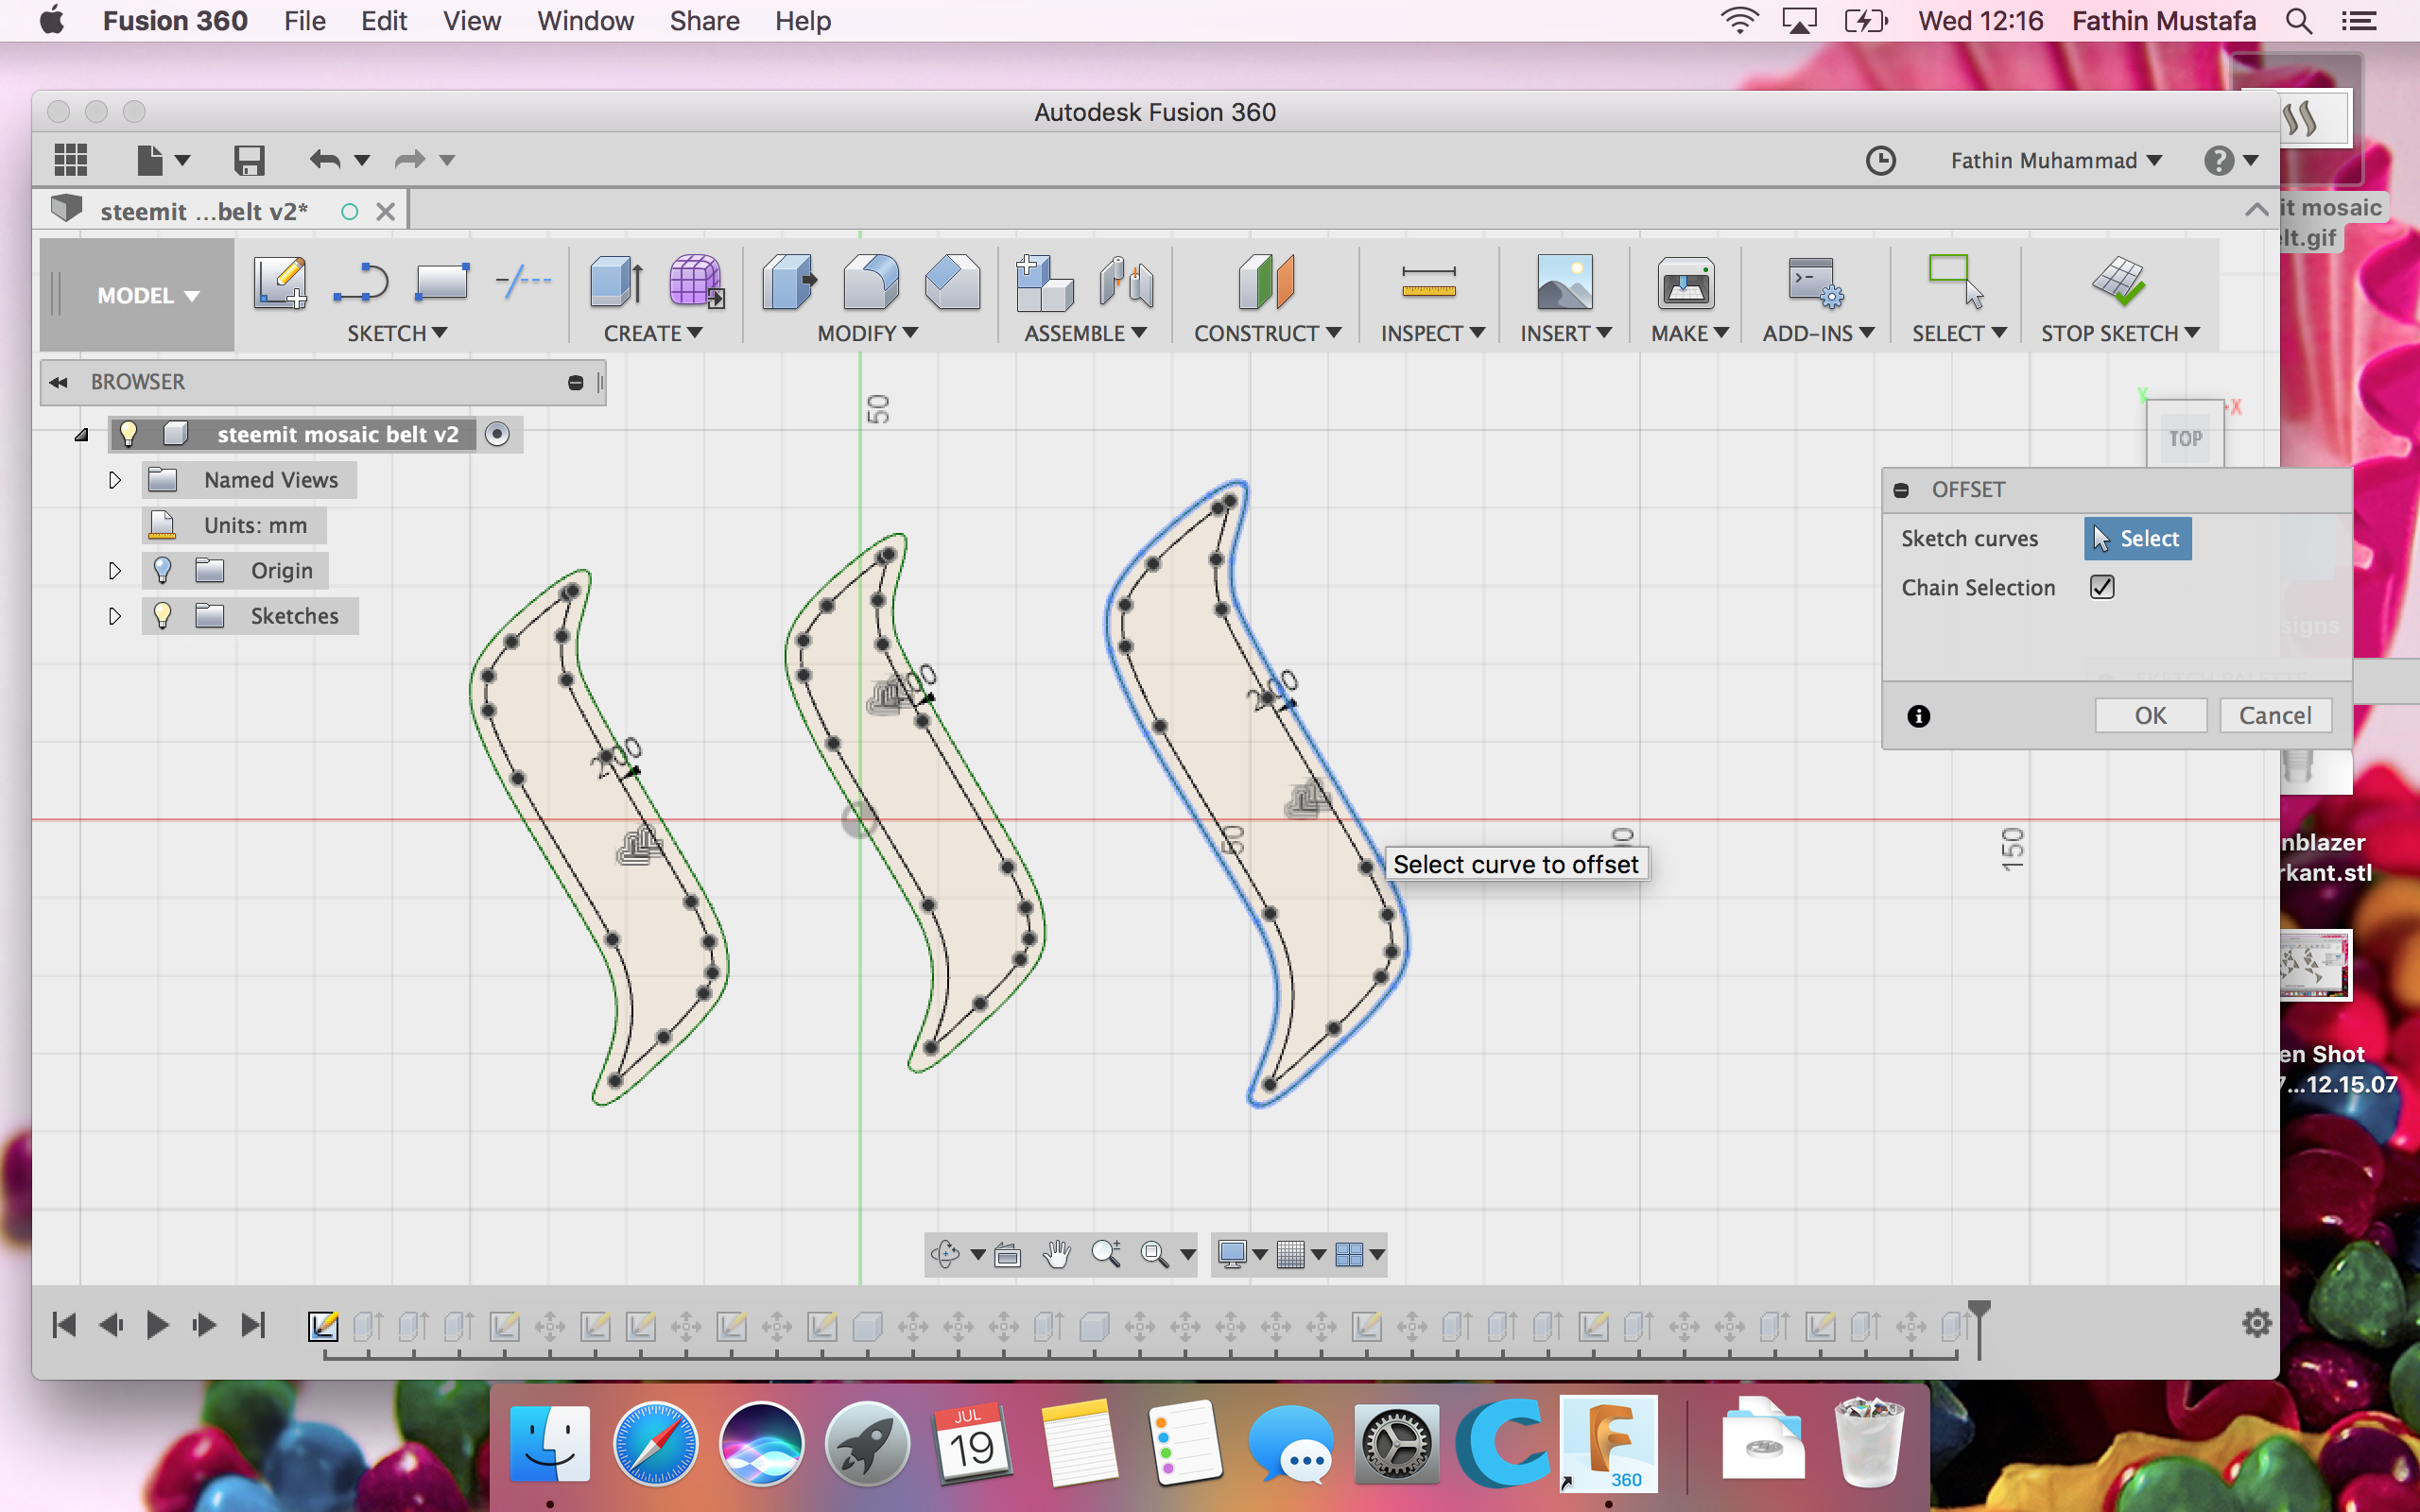This screenshot has width=2420, height=1512.
Task: Open the MODEL workspace dropdown
Action: (x=148, y=296)
